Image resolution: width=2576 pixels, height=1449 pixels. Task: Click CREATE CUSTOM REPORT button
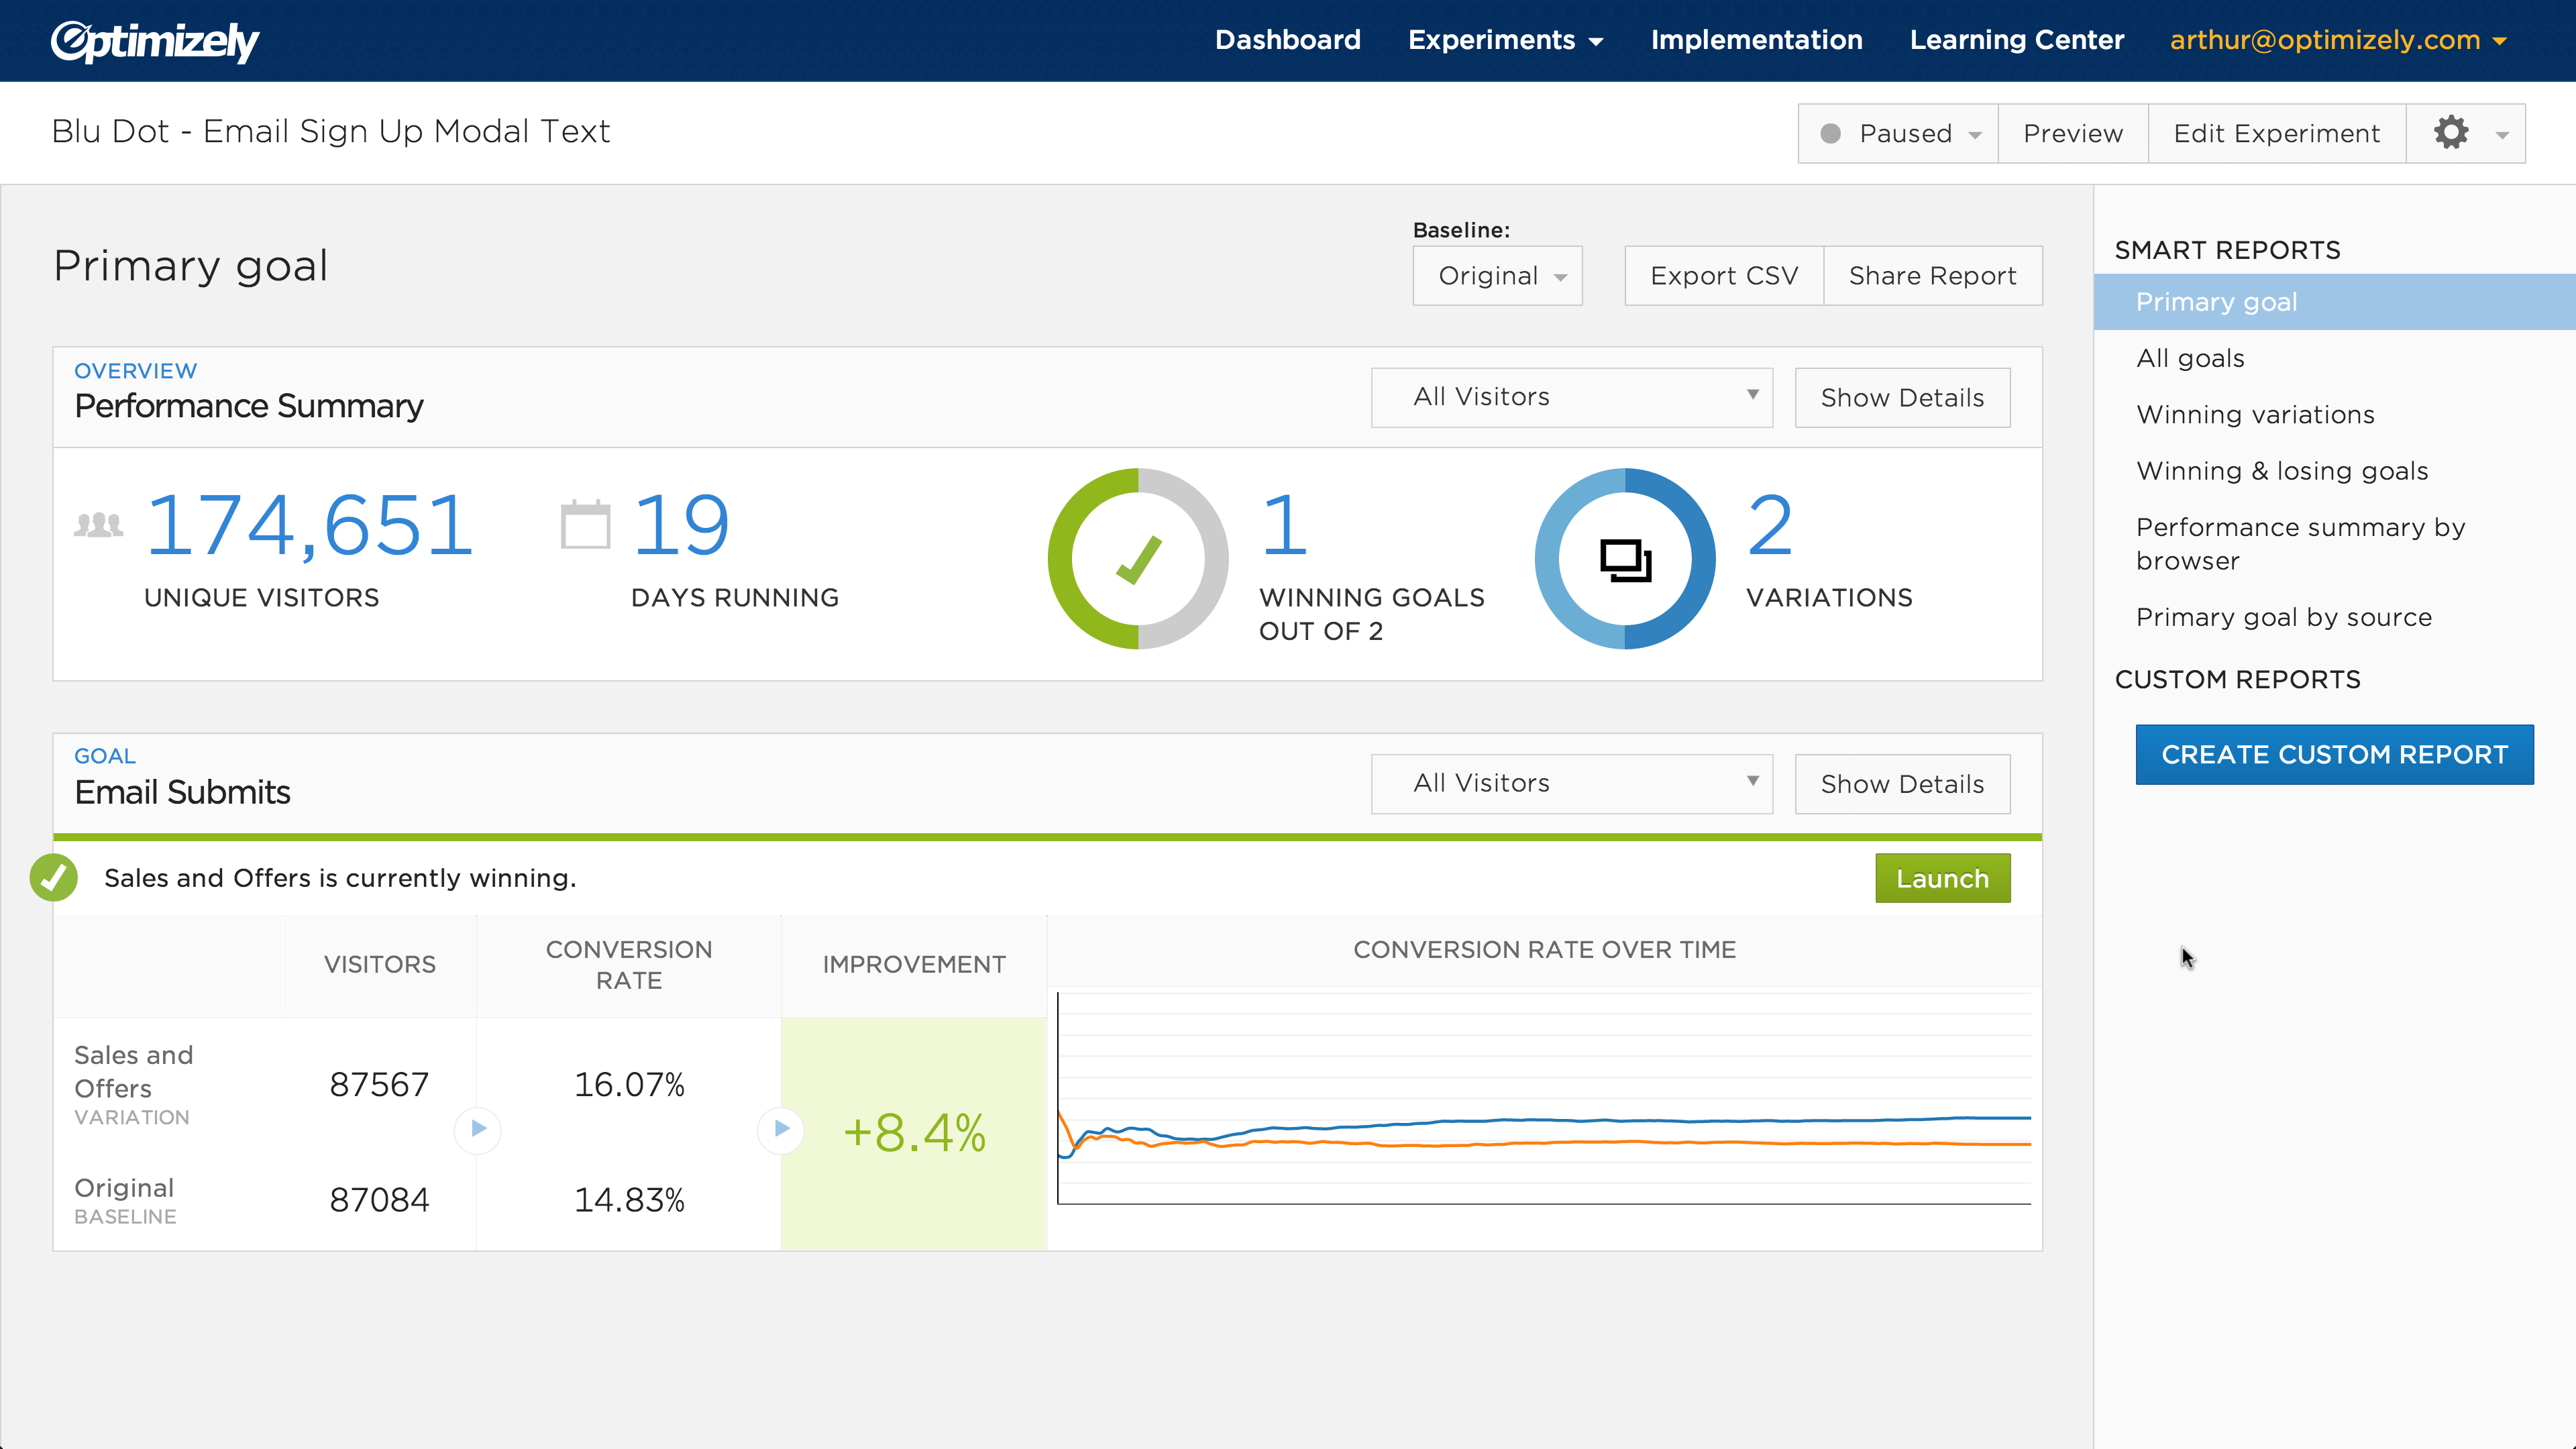pos(2334,754)
